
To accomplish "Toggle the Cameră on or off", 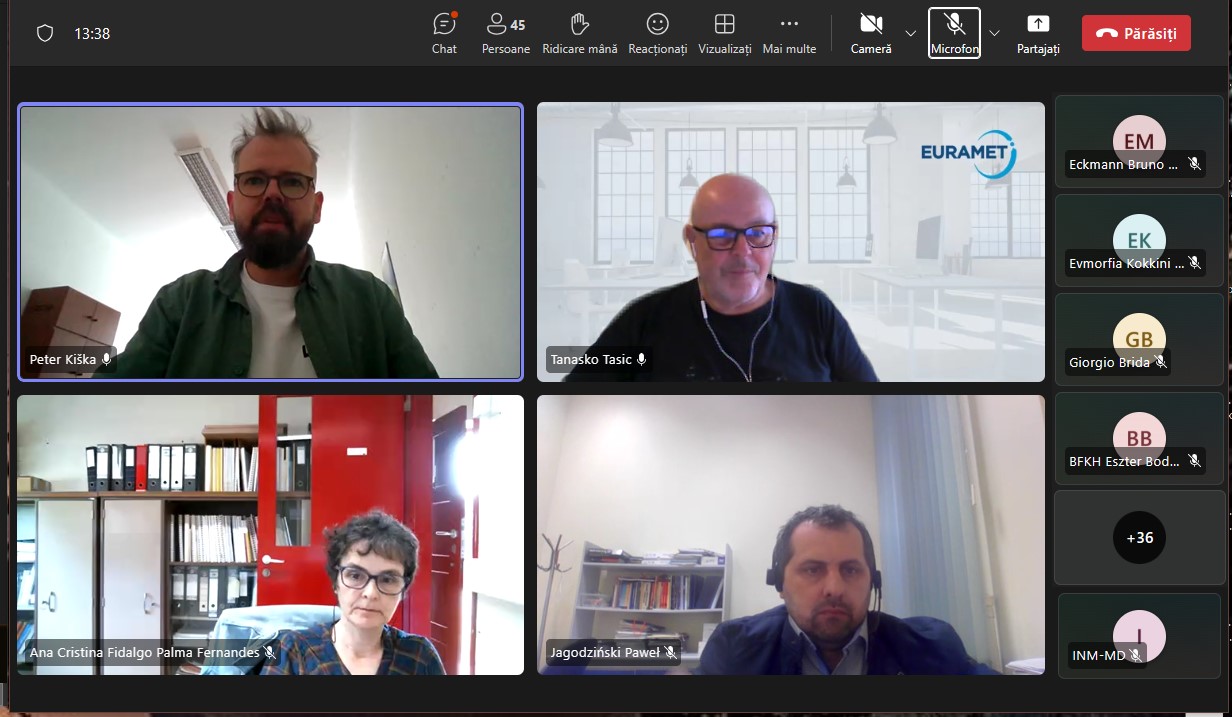I will click(871, 33).
